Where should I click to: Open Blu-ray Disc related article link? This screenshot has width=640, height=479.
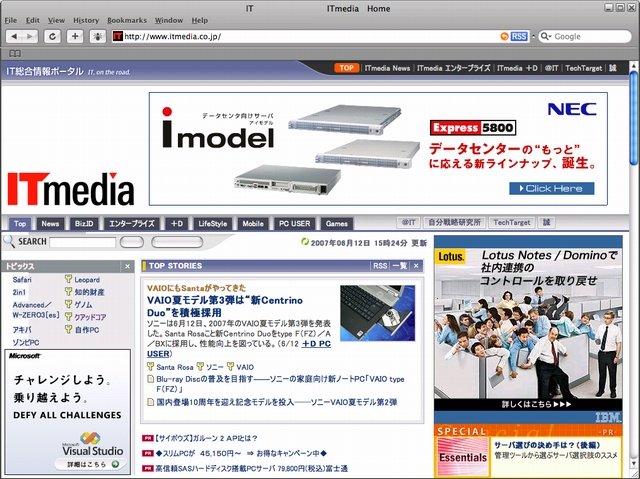coord(280,384)
